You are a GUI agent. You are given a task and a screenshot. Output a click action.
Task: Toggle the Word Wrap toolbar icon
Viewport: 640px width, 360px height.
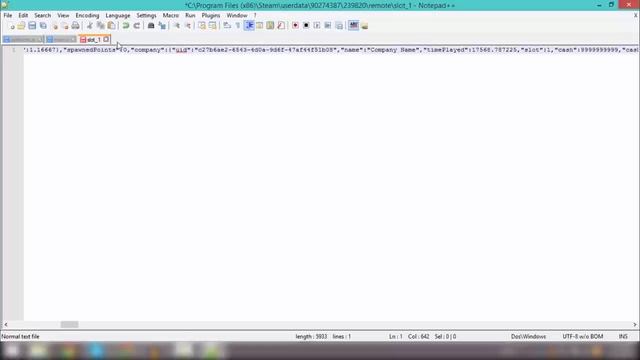[x=227, y=26]
